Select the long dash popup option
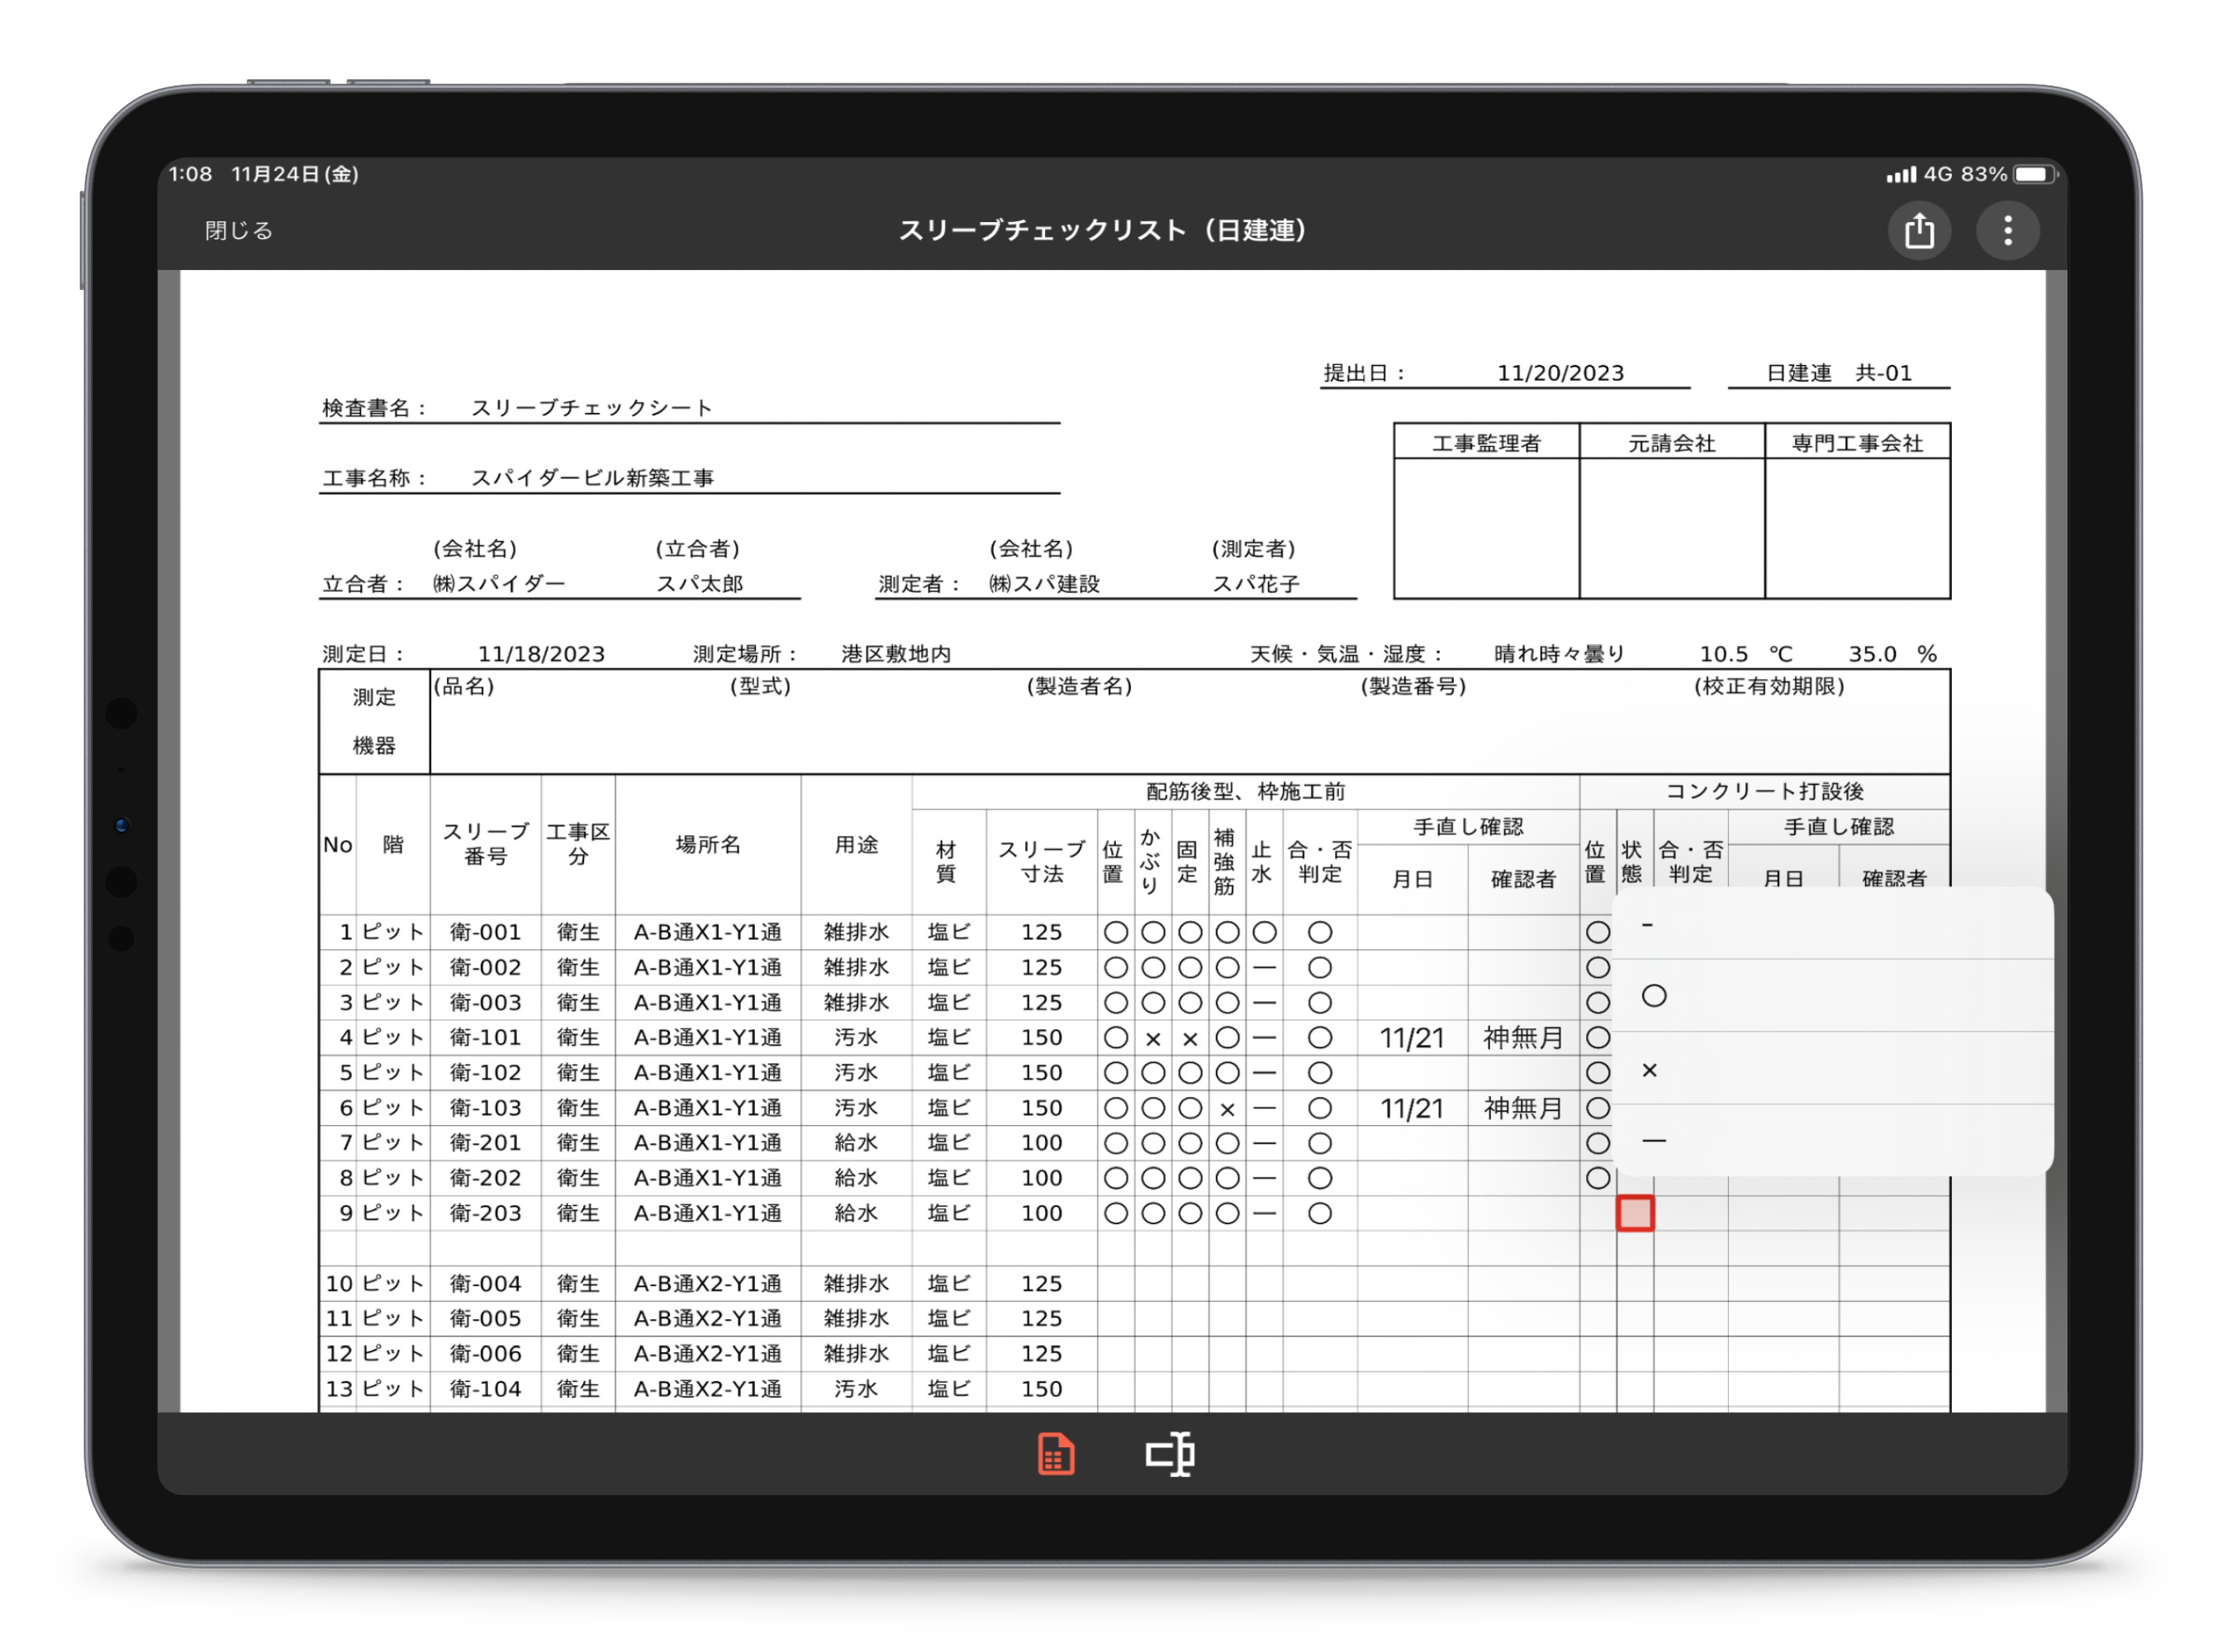2227x1652 pixels. [x=1654, y=1141]
